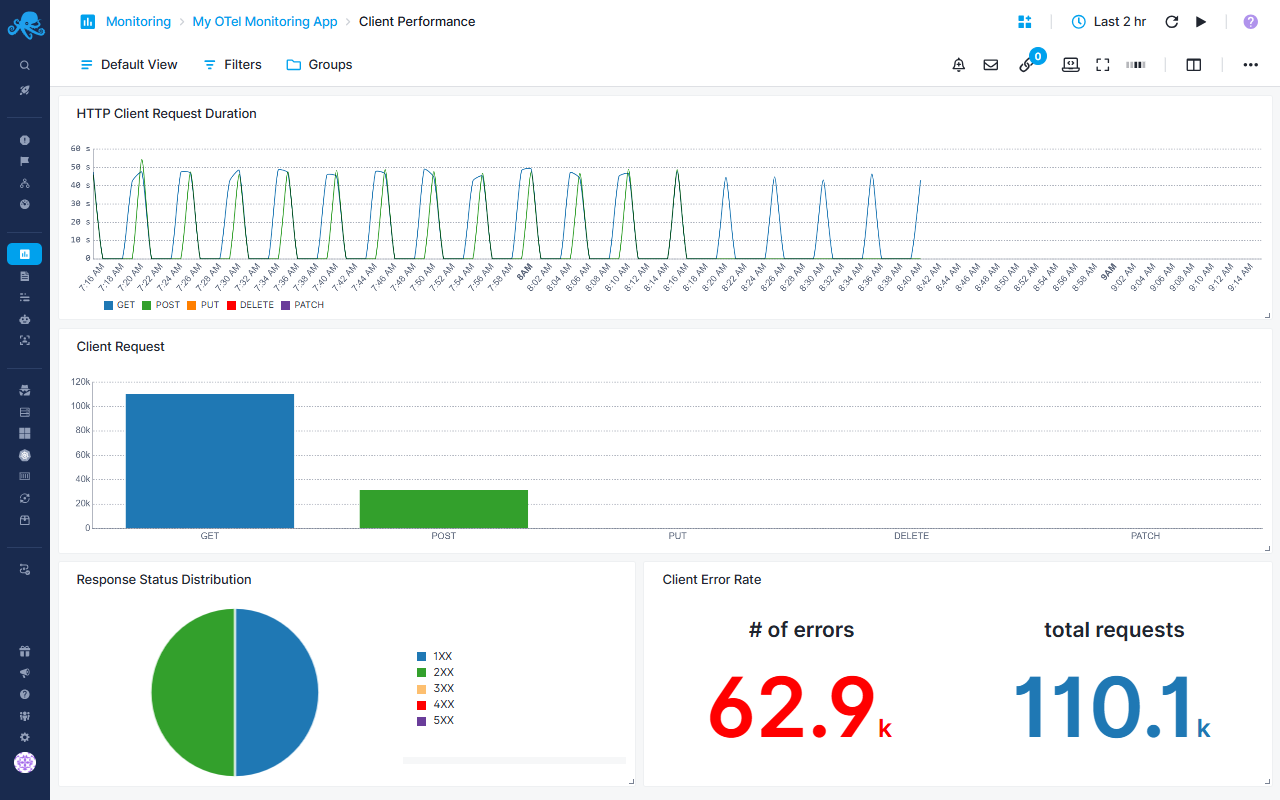1280x800 pixels.
Task: Toggle the GET series in the duration chart legend
Action: click(x=121, y=304)
